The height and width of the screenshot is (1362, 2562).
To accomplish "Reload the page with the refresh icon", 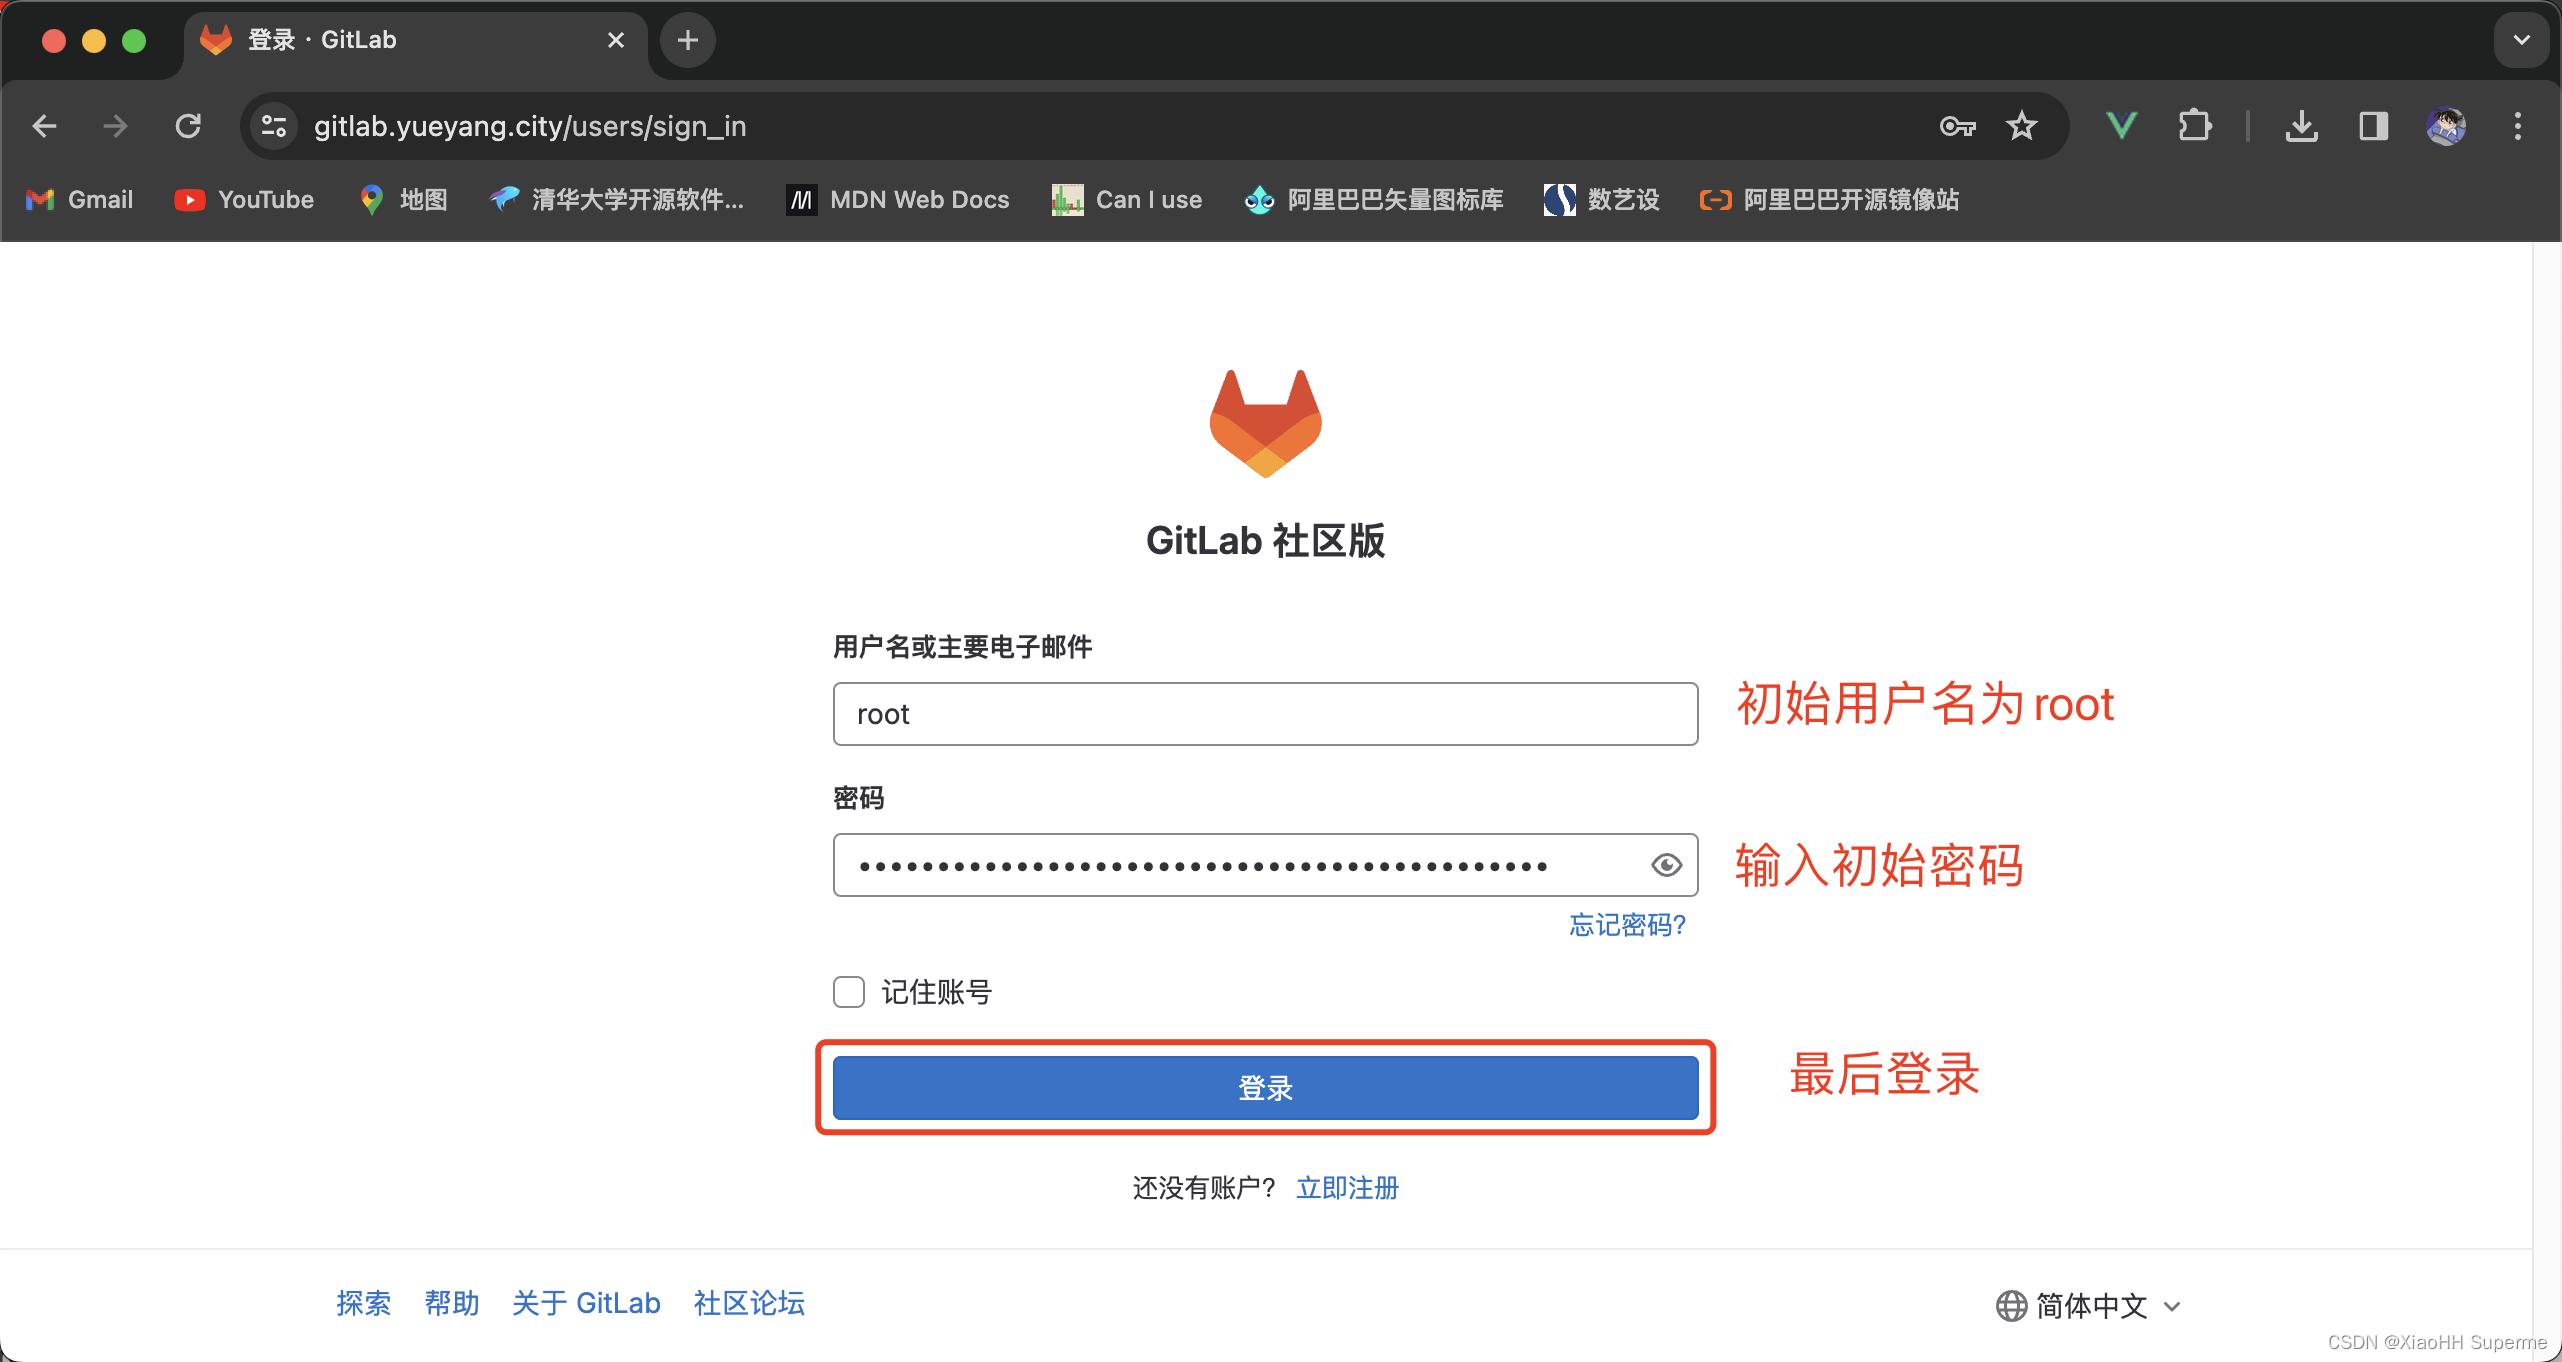I will (x=187, y=126).
